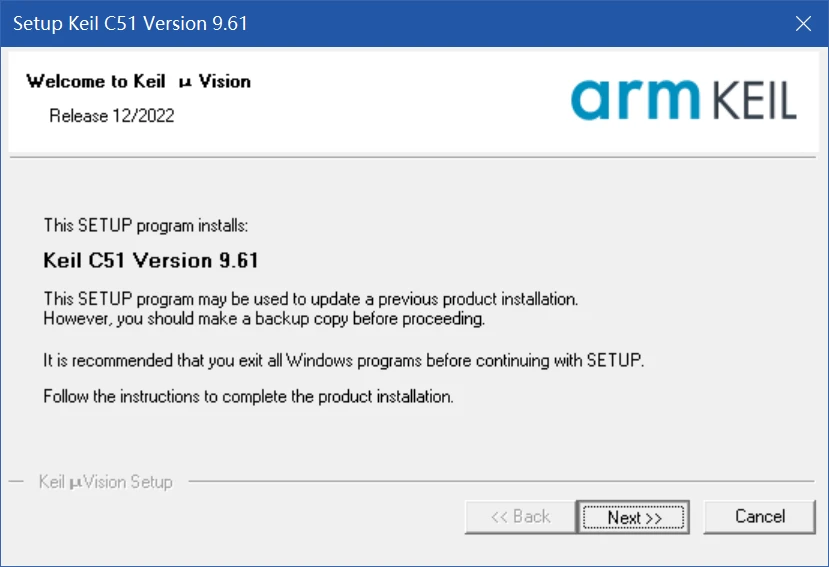Click the 'Follow the instructions' line
Image resolution: width=829 pixels, height=567 pixels.
(248, 397)
